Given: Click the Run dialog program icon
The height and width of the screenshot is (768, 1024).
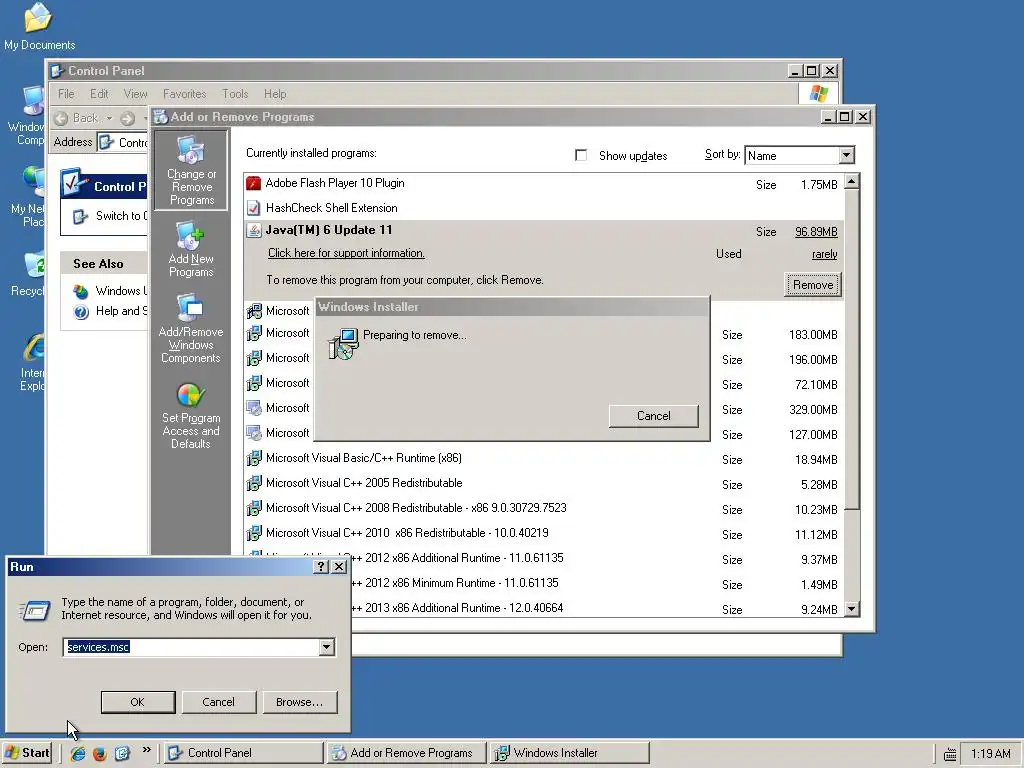Looking at the screenshot, I should tap(34, 611).
